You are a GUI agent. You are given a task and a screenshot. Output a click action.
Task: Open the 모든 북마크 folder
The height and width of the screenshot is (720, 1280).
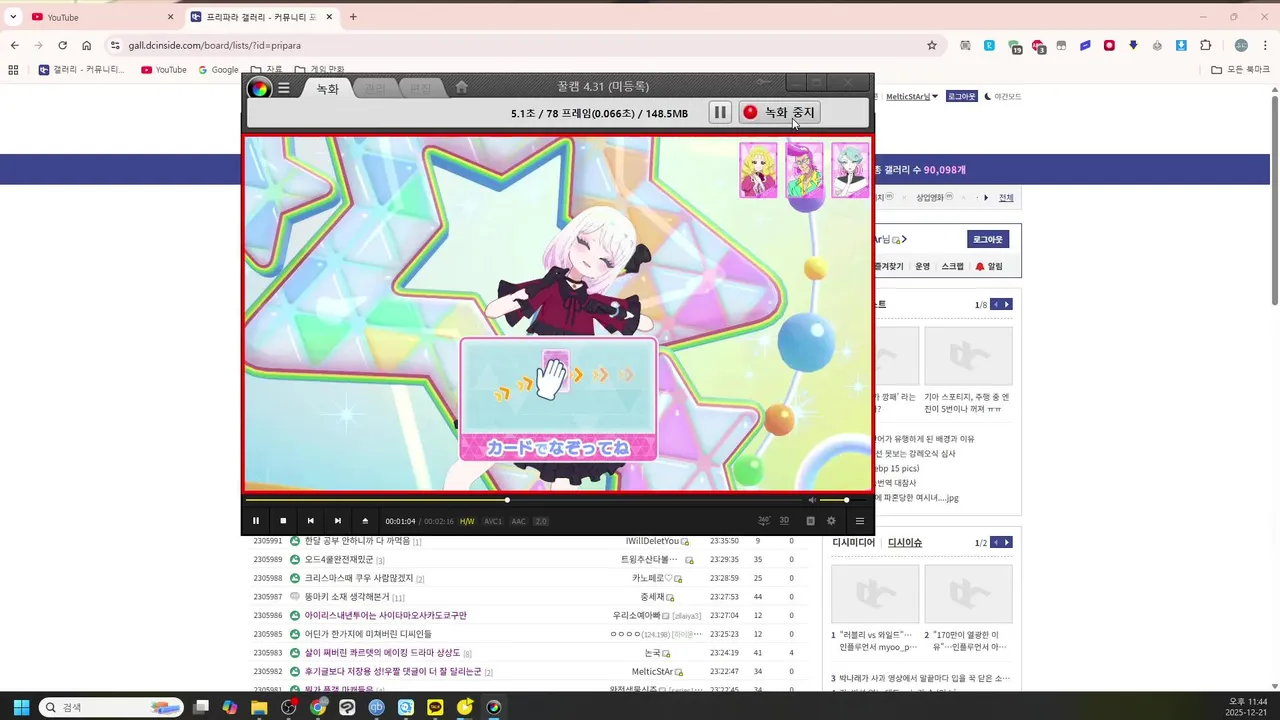click(x=1240, y=70)
